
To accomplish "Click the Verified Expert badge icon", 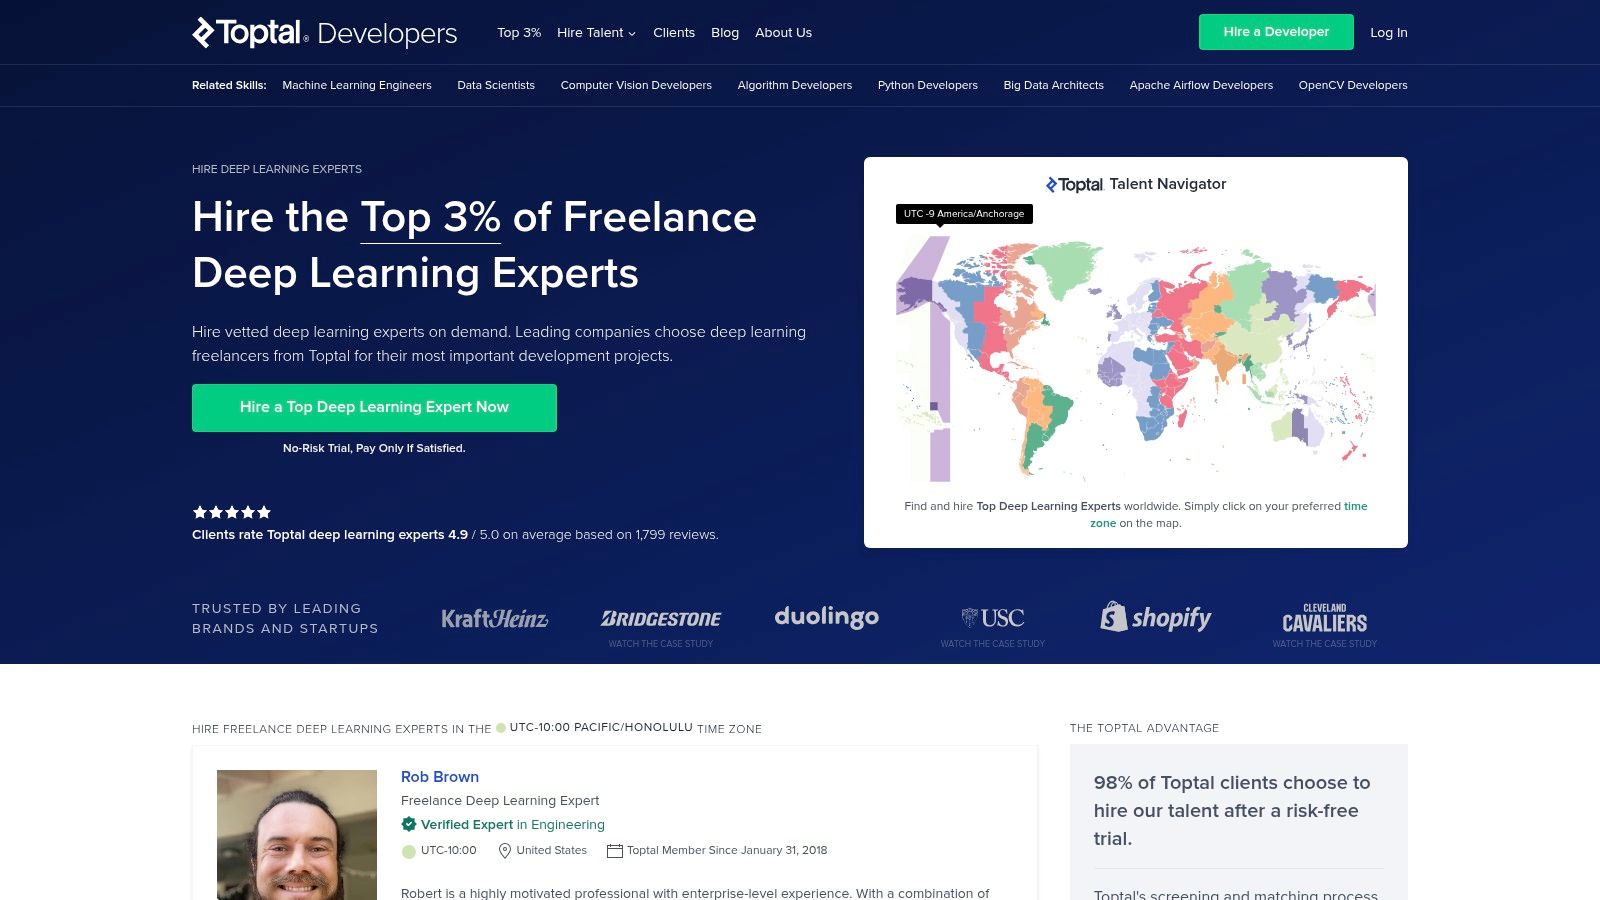I will coord(408,824).
